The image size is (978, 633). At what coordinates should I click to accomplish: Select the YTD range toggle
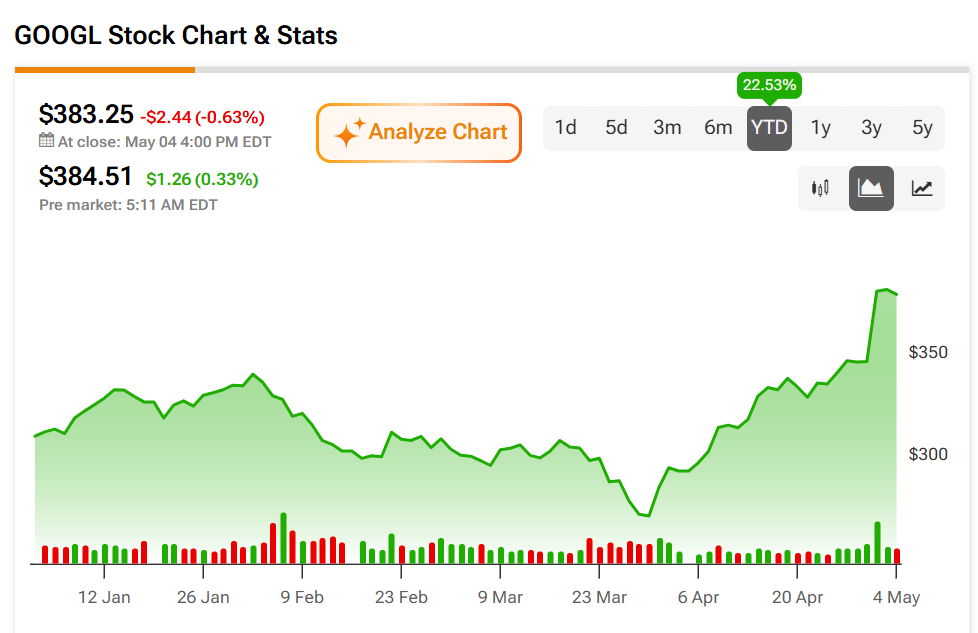[x=769, y=128]
